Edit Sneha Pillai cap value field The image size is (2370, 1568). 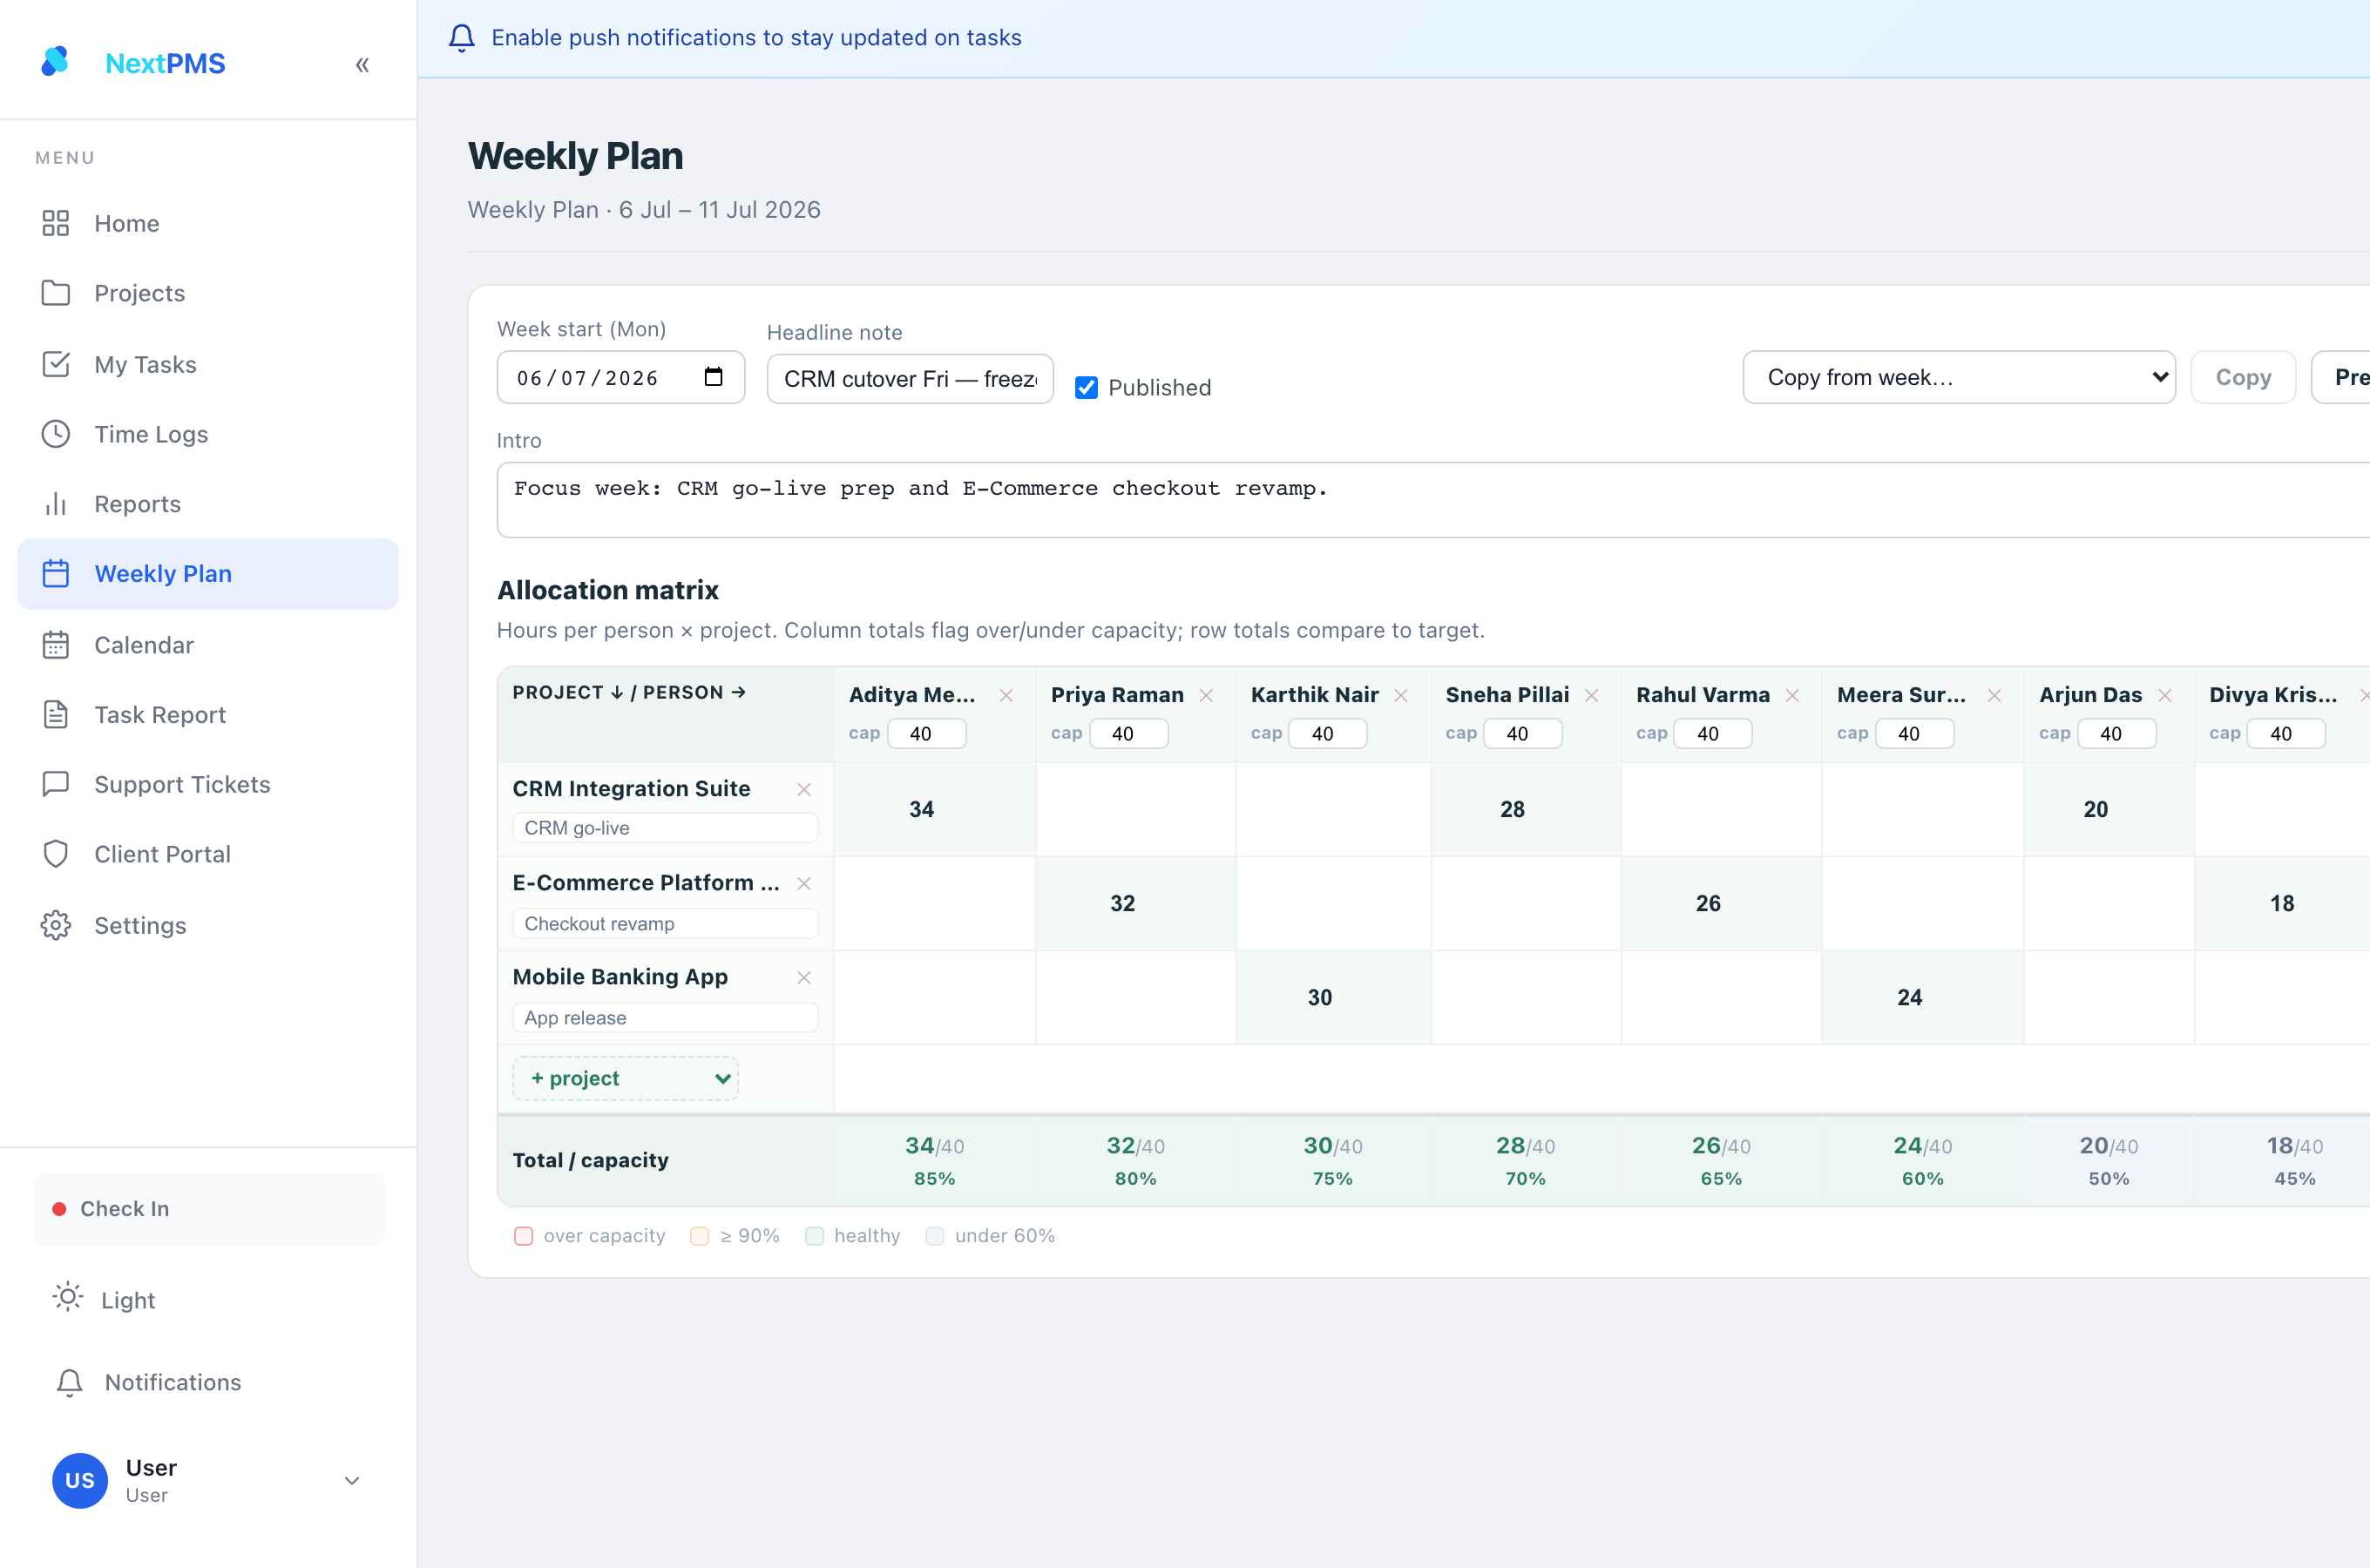coord(1523,733)
